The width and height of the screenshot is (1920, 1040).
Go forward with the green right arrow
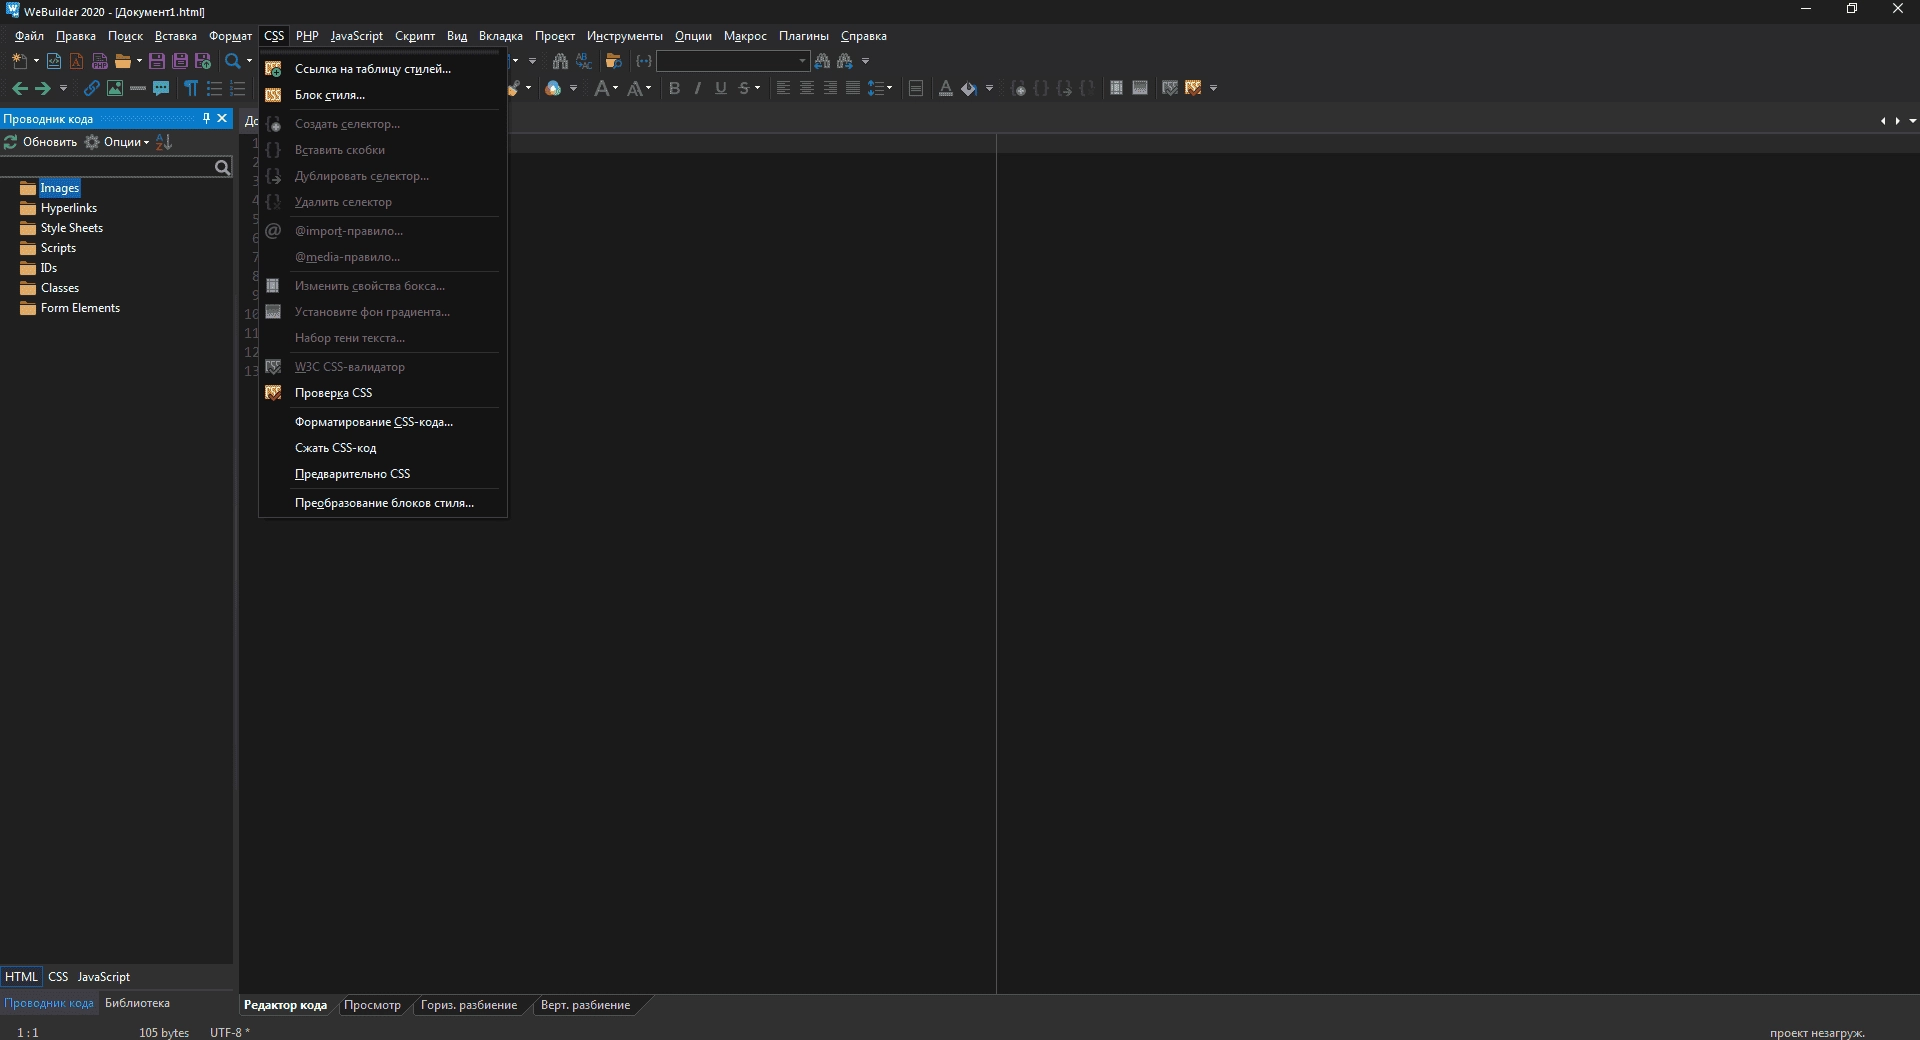click(x=43, y=88)
